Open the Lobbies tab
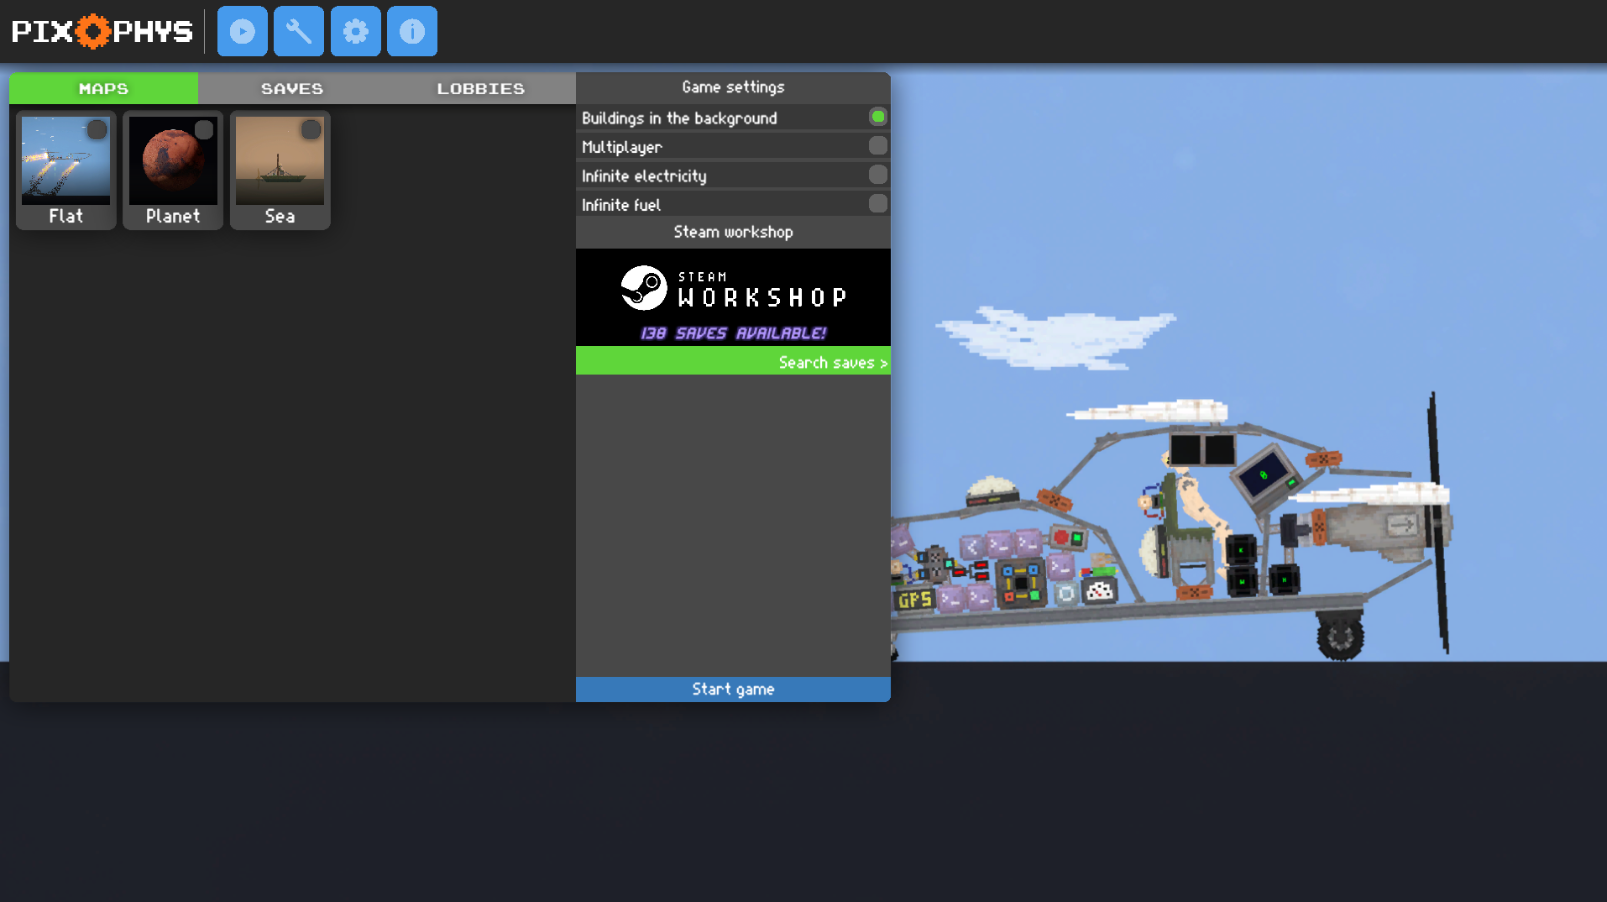 point(480,88)
